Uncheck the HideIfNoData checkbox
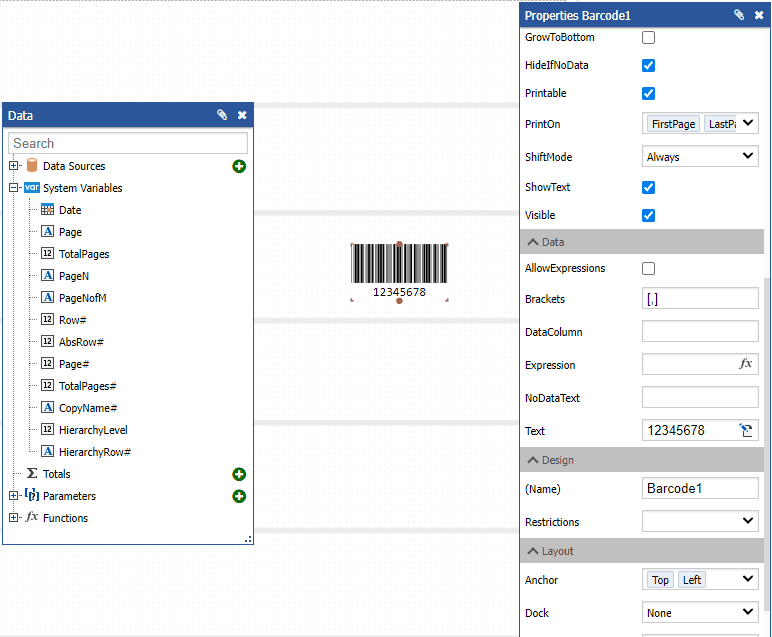772x637 pixels. coord(648,65)
